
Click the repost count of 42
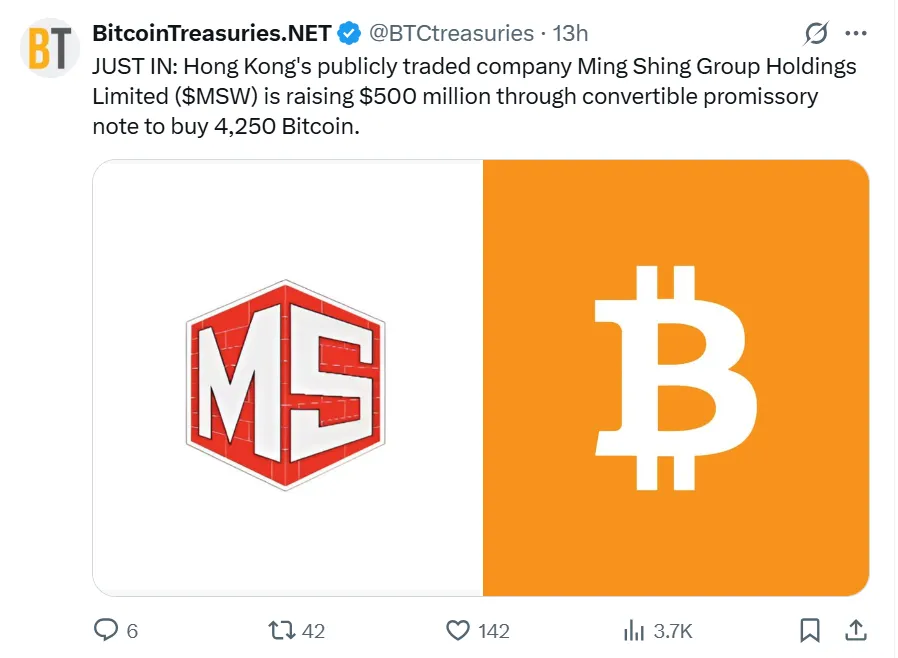pos(313,631)
